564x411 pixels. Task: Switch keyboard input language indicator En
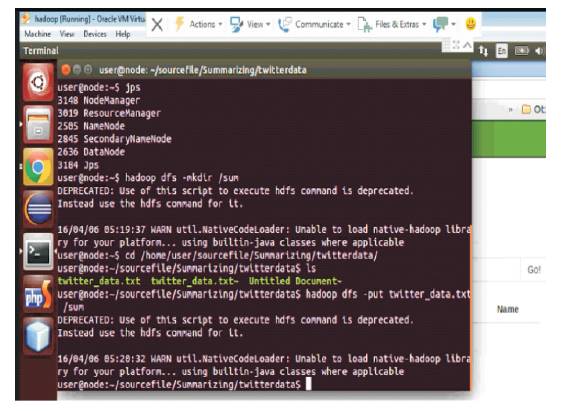[x=502, y=51]
